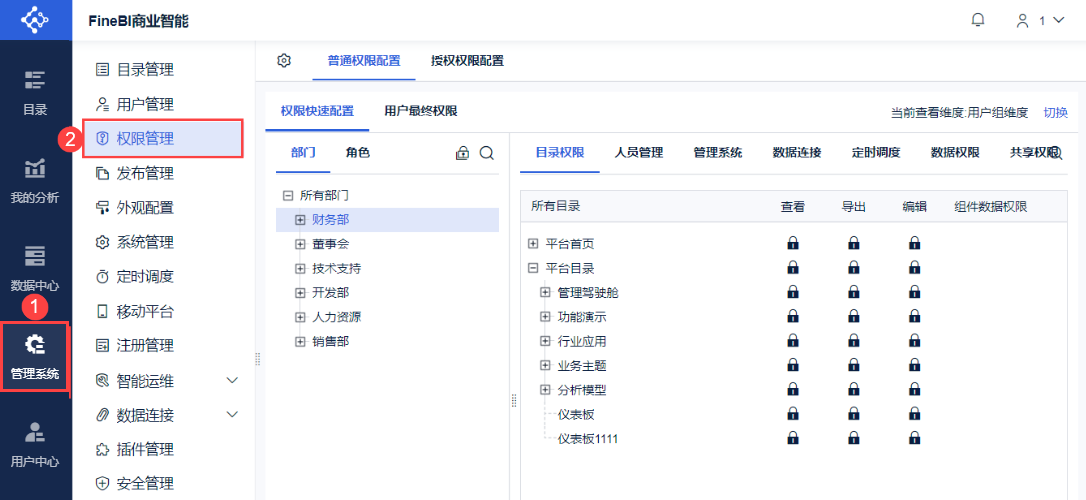Collapse the 平台目录 tree node
The height and width of the screenshot is (500, 1086).
533,268
